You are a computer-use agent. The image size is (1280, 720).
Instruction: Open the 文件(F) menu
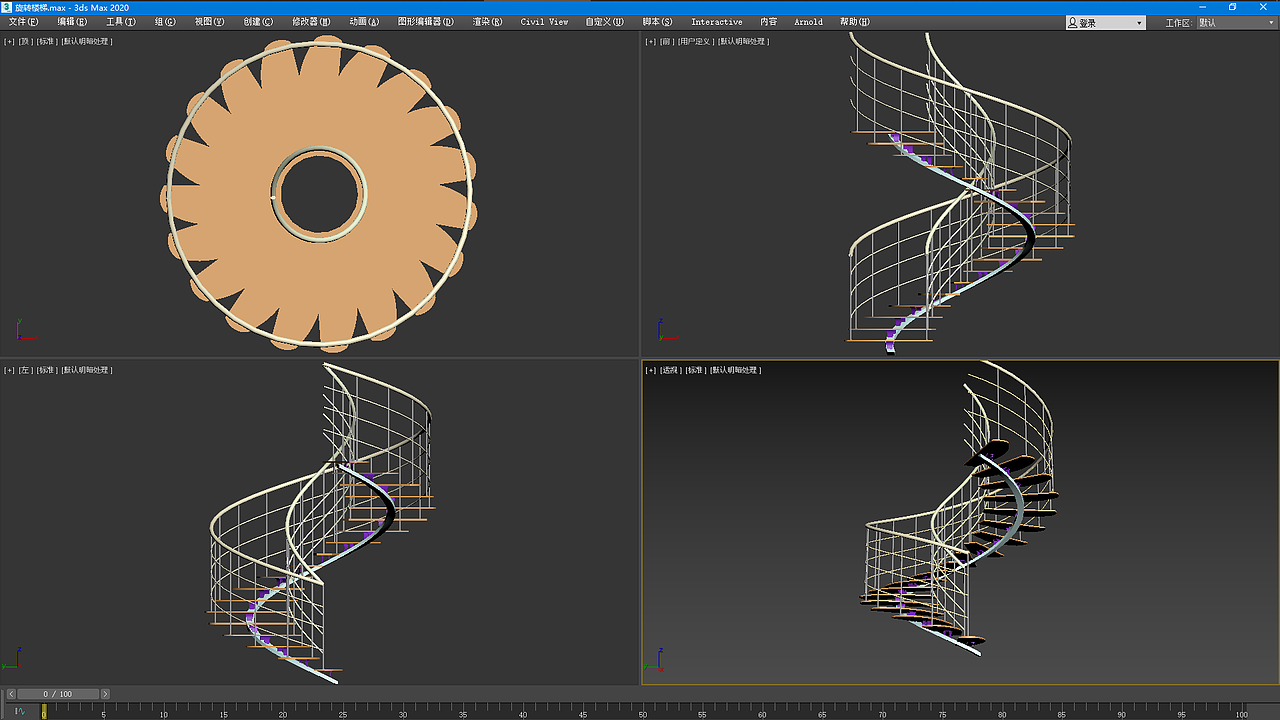pyautogui.click(x=24, y=22)
